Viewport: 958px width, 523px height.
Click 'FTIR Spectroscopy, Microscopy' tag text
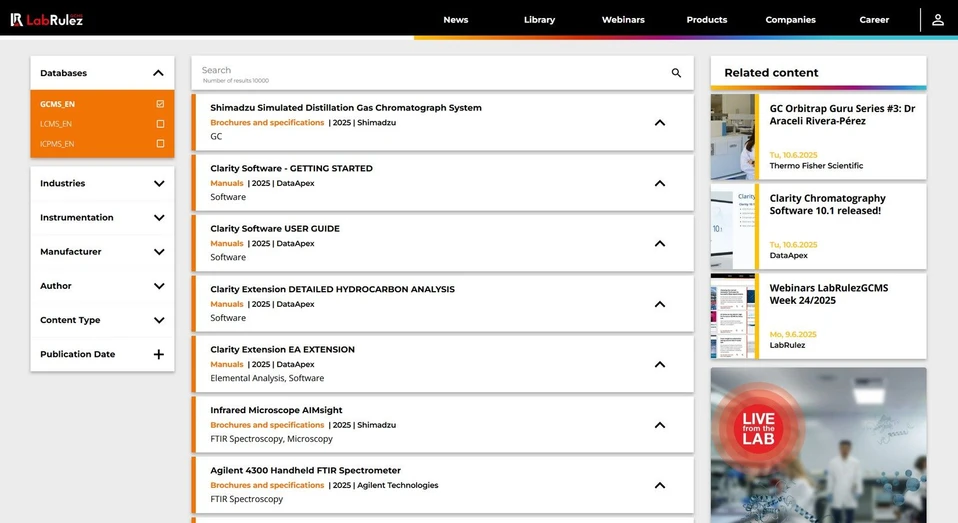click(x=271, y=439)
